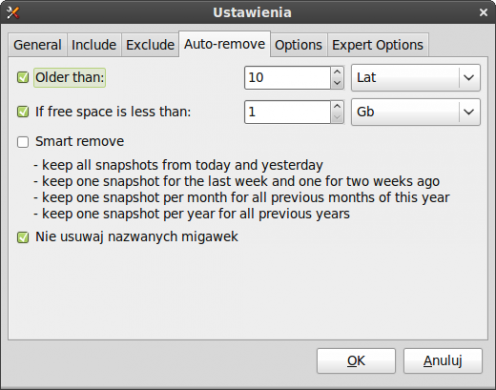Image resolution: width=496 pixels, height=390 pixels.
Task: Disable the If free space is less than option
Action: (x=23, y=112)
